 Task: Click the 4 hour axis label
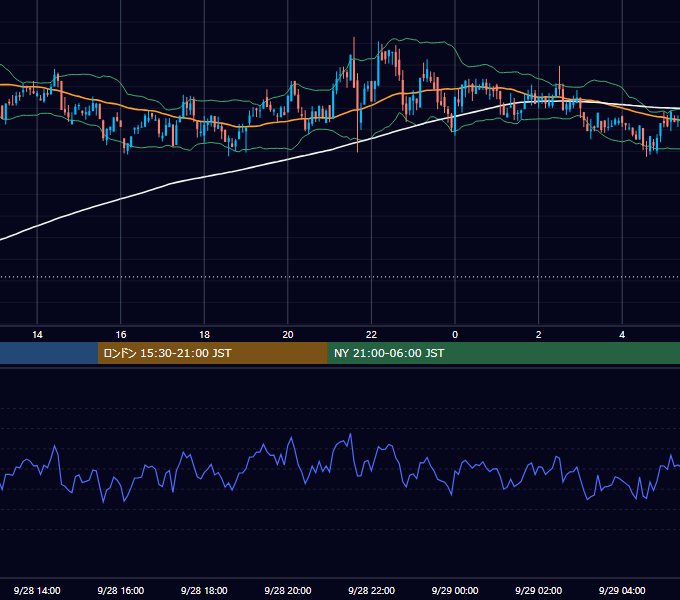(x=622, y=335)
